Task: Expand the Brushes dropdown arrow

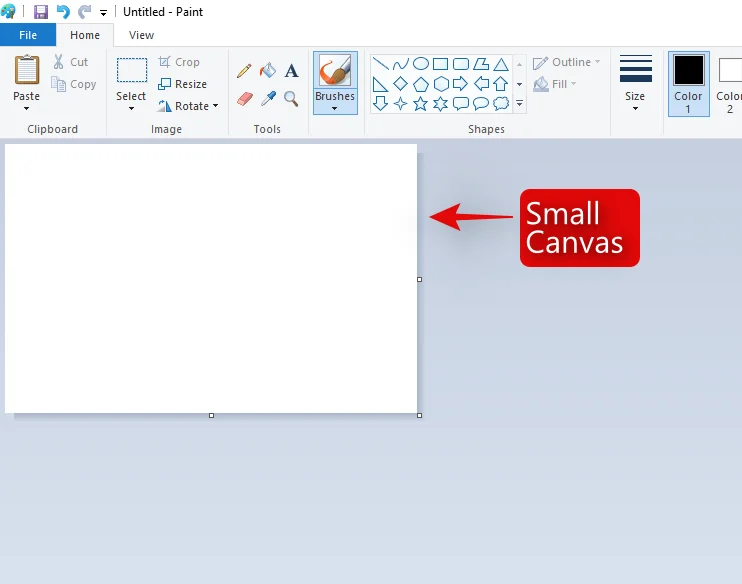Action: 335,108
